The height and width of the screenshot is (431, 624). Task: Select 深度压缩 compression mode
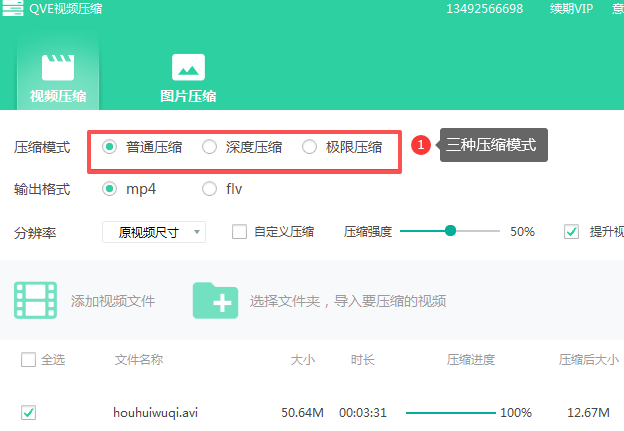click(209, 147)
